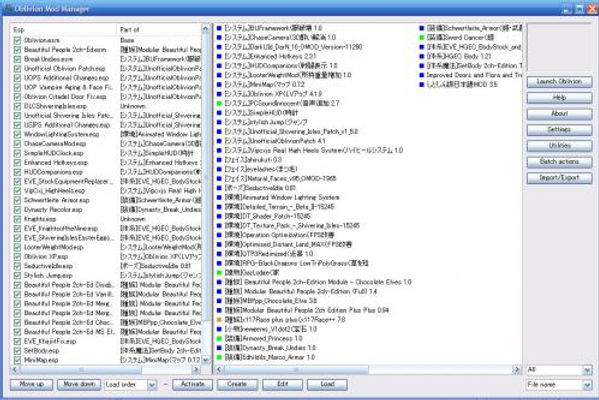599x400 pixels.
Task: Click the green icon next to Armored_Princess 1.0
Action: tap(219, 338)
